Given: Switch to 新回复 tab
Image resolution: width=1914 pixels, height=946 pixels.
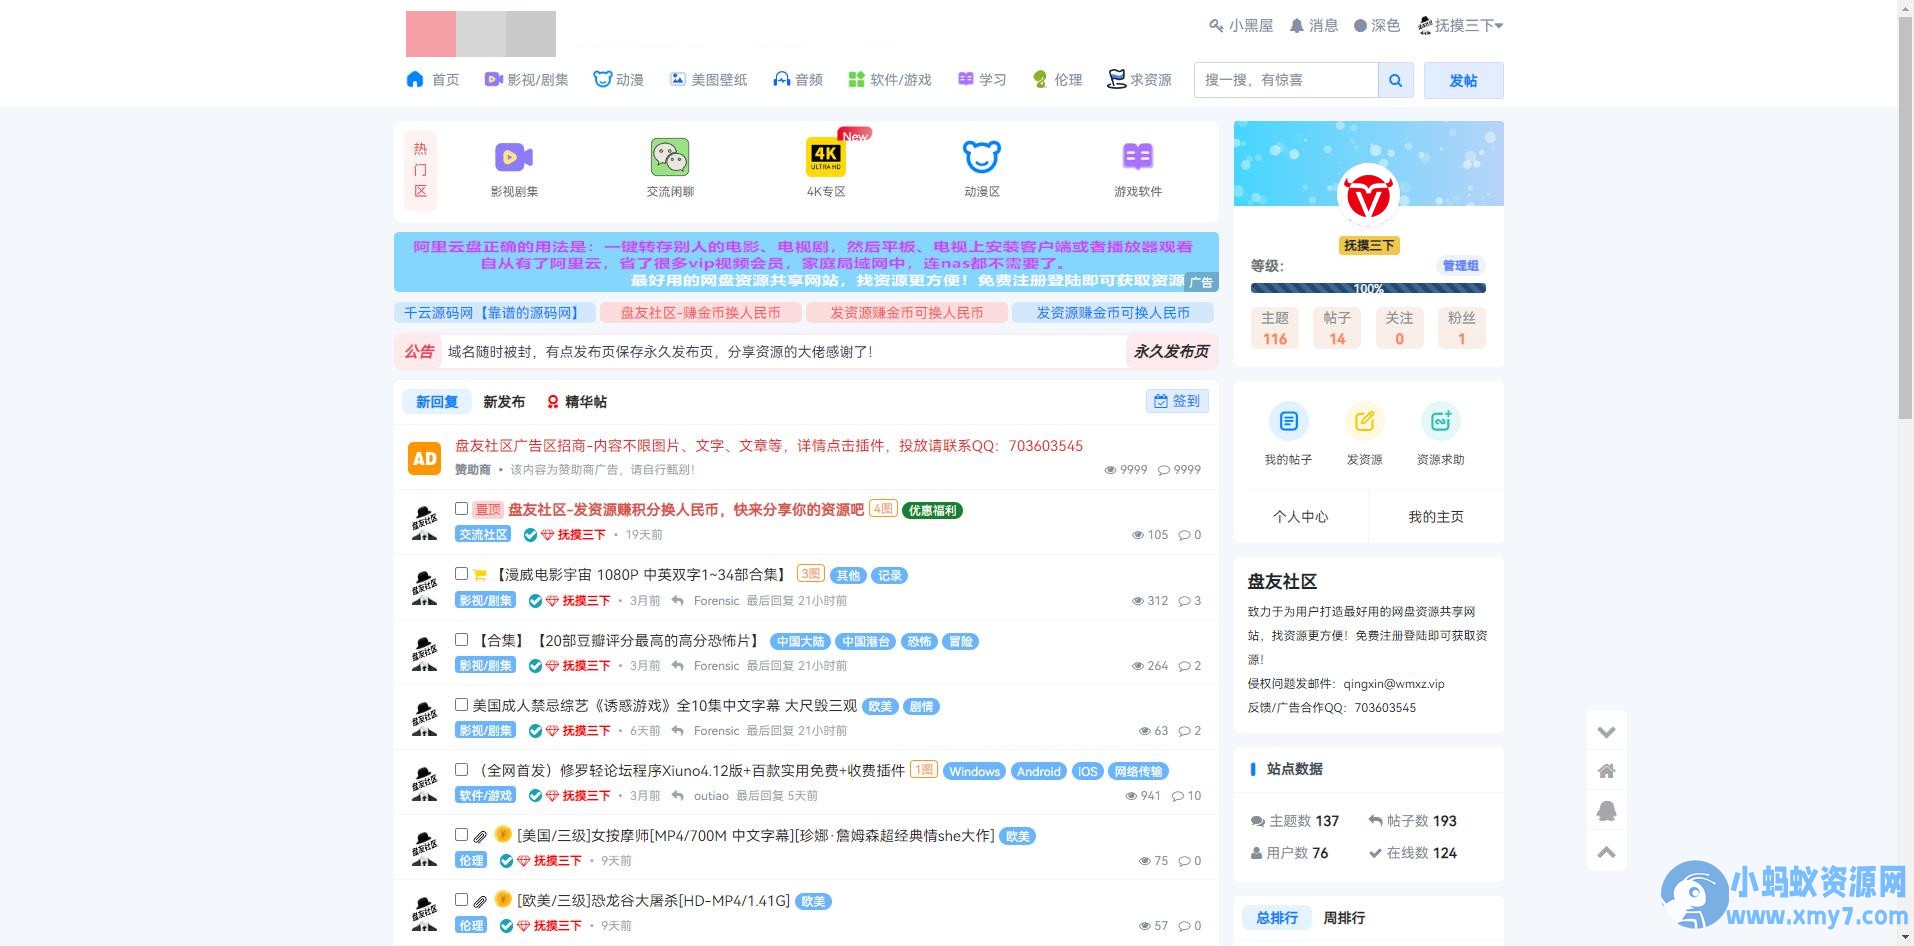Looking at the screenshot, I should click(x=437, y=401).
